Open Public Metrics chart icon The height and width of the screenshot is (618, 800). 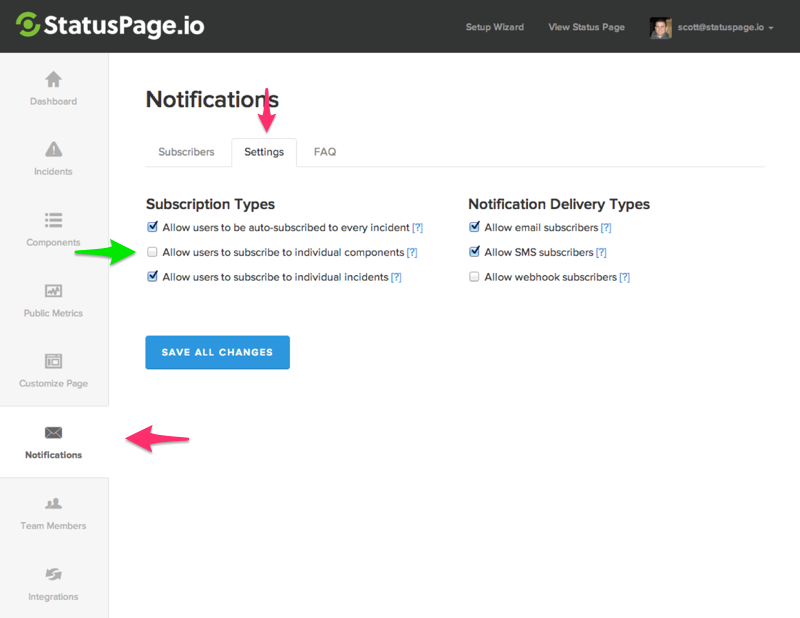[53, 291]
